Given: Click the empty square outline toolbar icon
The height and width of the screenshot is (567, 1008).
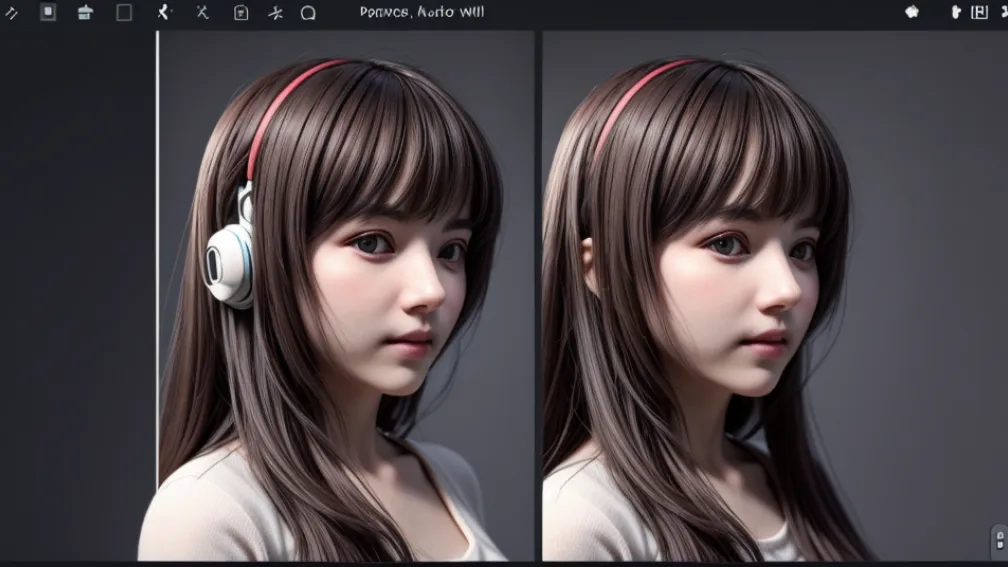Looking at the screenshot, I should click(124, 13).
